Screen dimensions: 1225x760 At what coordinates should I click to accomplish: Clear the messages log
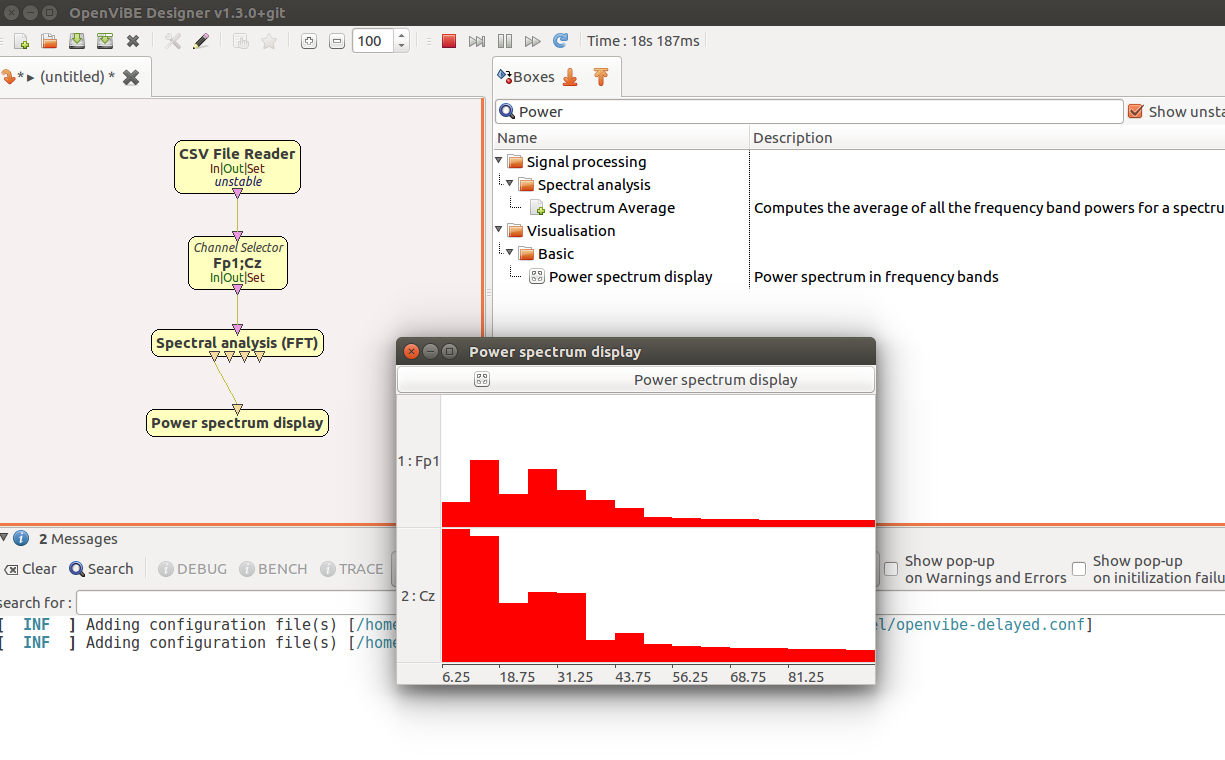click(30, 569)
